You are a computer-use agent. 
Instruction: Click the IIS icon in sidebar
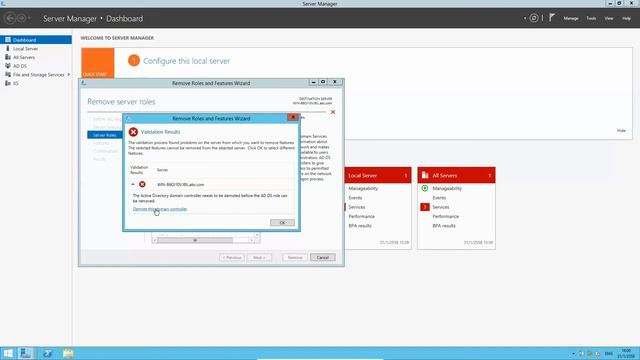tap(8, 83)
